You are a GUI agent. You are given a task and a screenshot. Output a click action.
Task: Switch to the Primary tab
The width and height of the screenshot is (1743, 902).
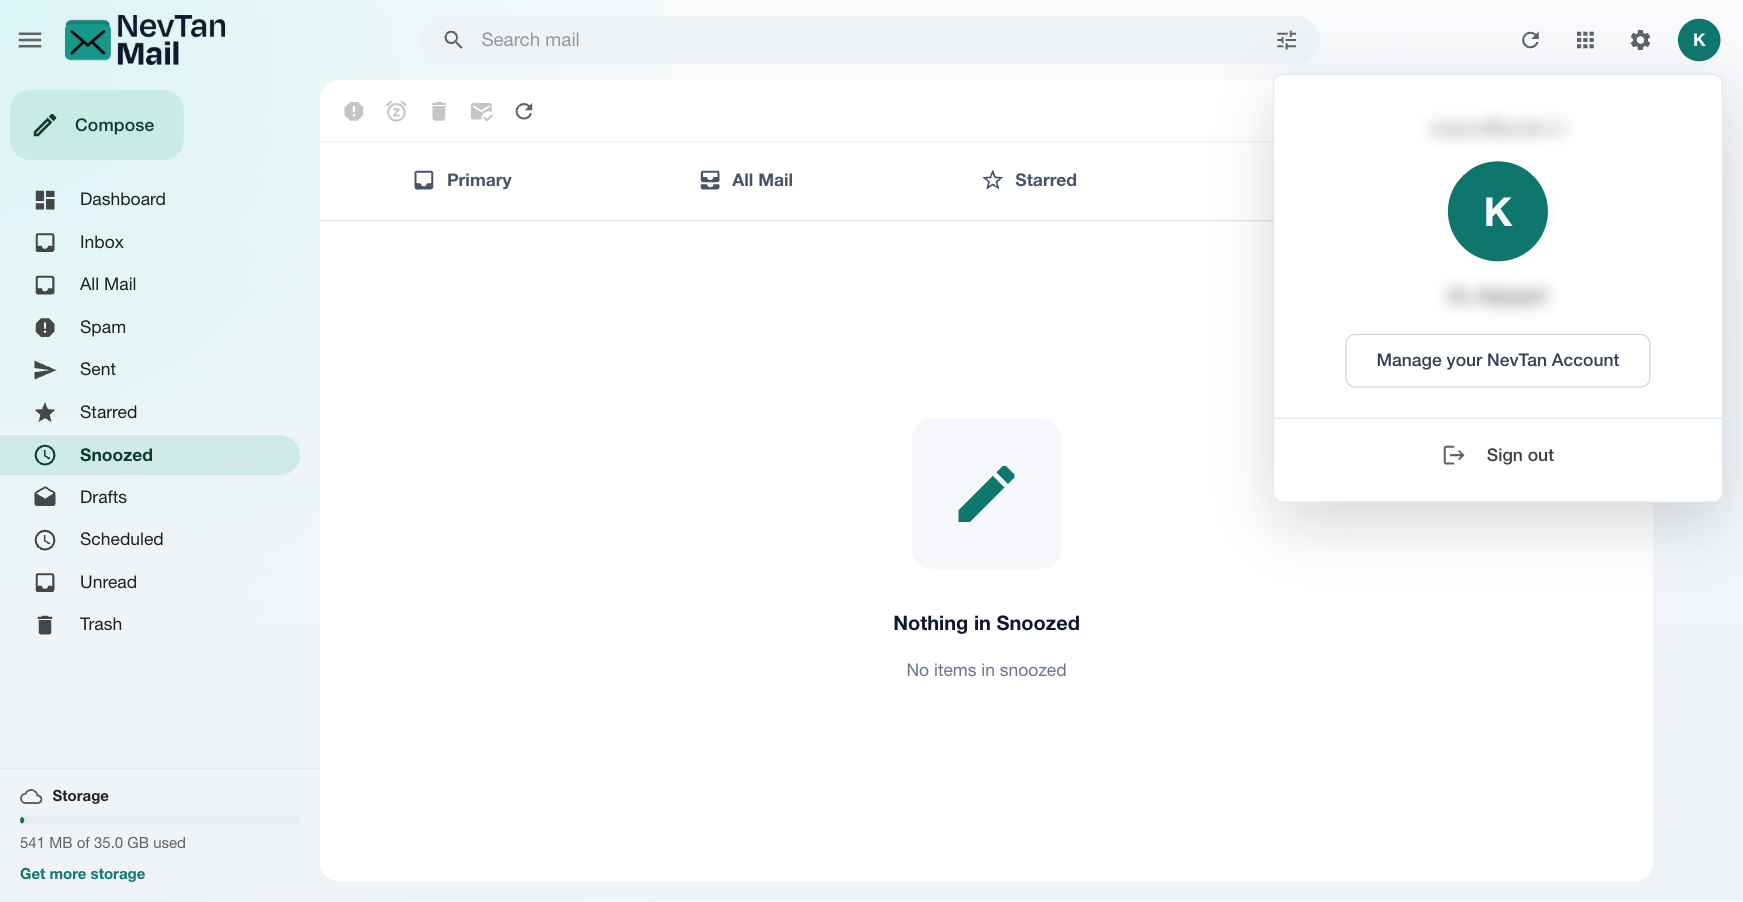pos(462,180)
